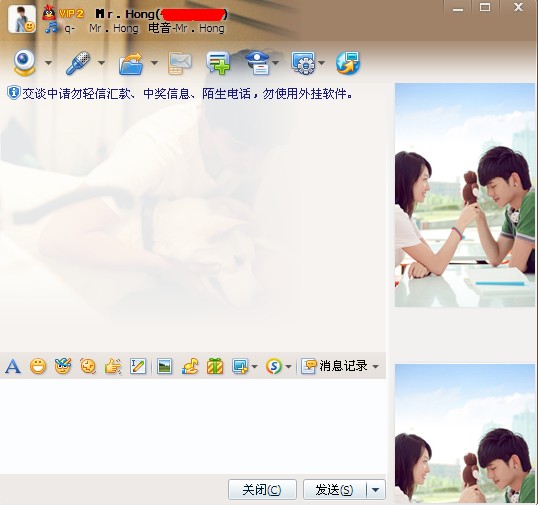Screen dimensions: 538x505
Task: Send SMS with phone envelope icon
Action: point(180,63)
